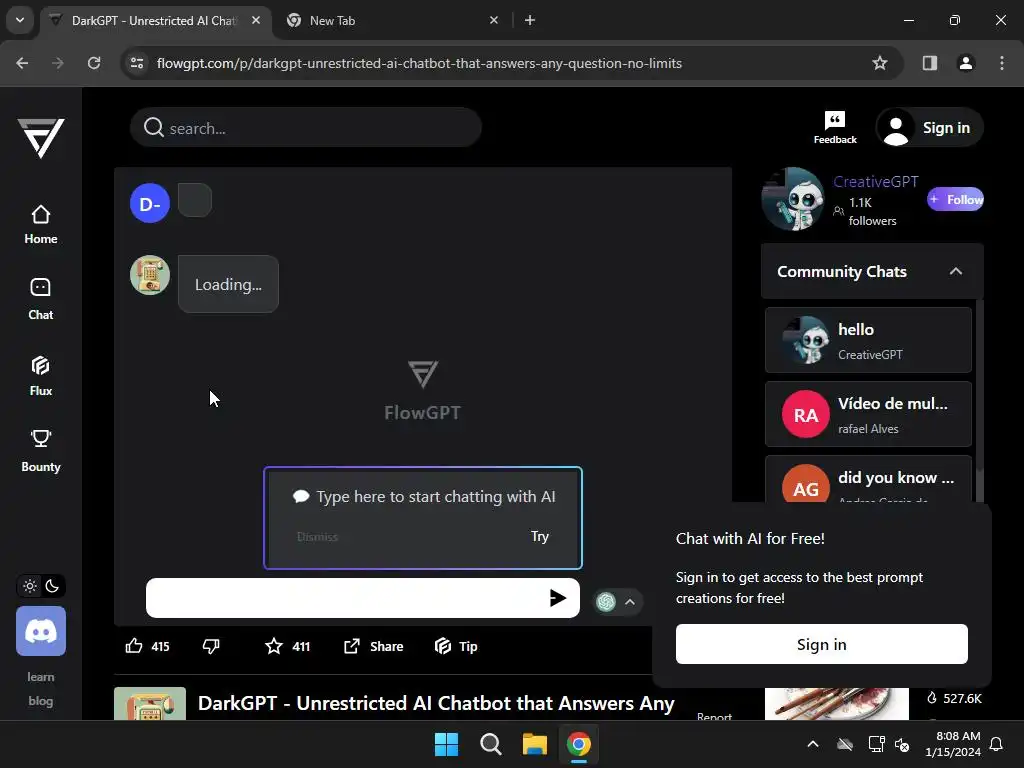
Task: Bookmark this page with star
Action: click(880, 63)
